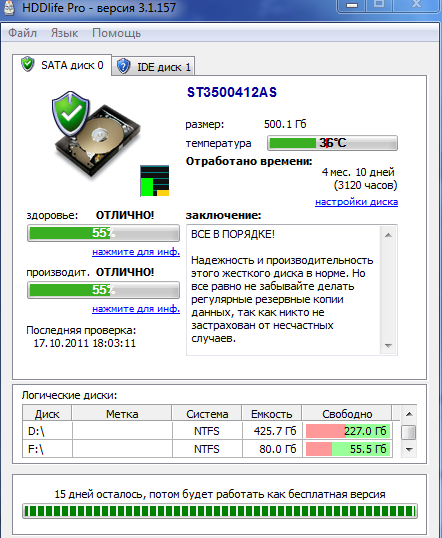The height and width of the screenshot is (538, 442).
Task: Click the Емкость column header
Action: point(271,414)
